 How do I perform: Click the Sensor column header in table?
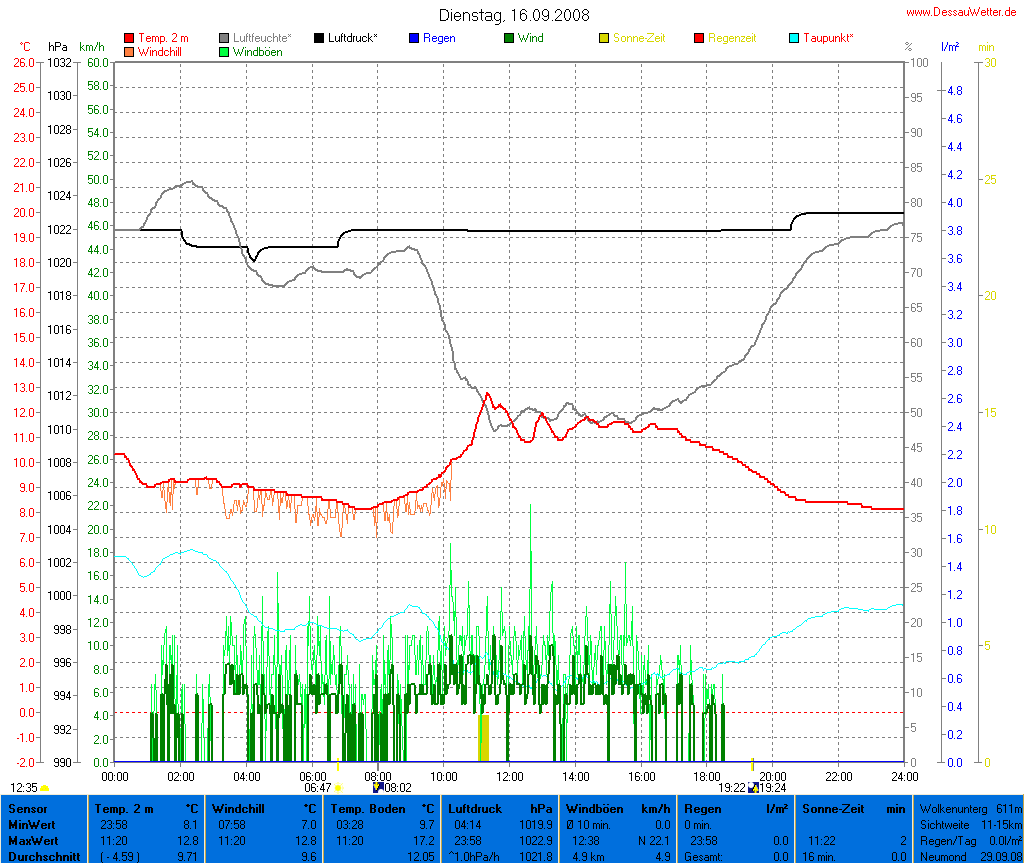[27, 808]
